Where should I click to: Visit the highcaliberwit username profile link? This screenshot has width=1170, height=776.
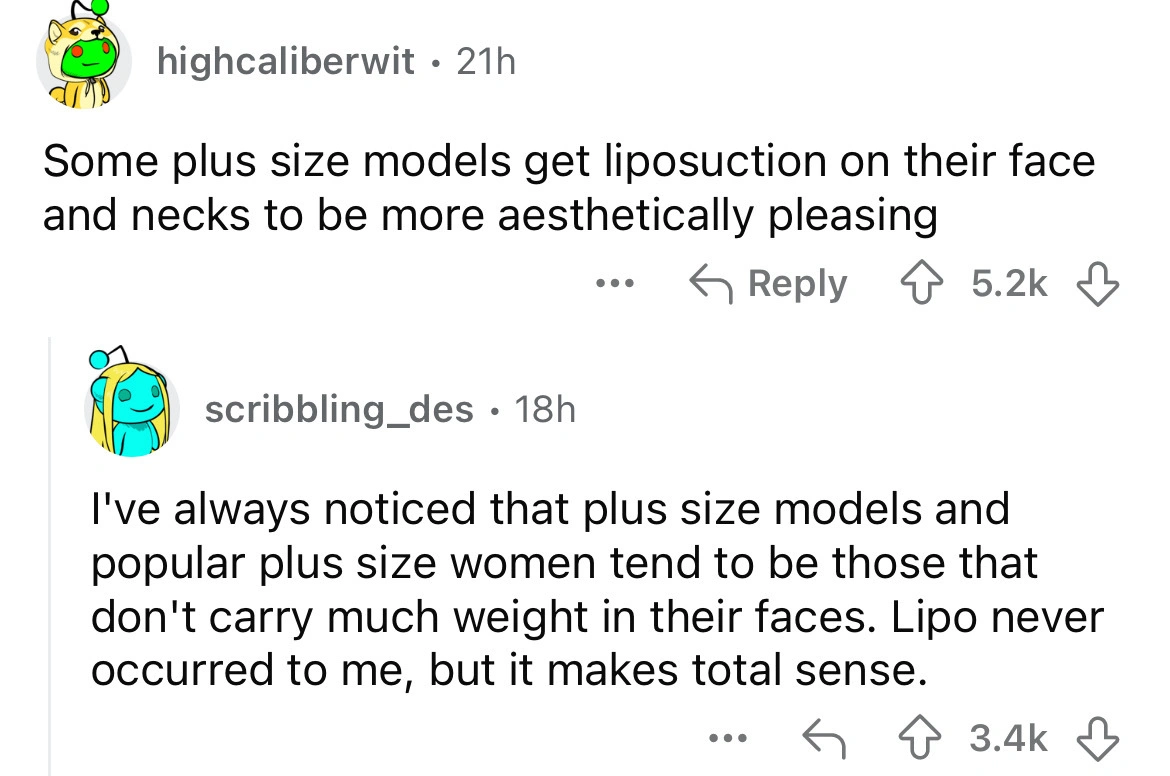click(285, 61)
